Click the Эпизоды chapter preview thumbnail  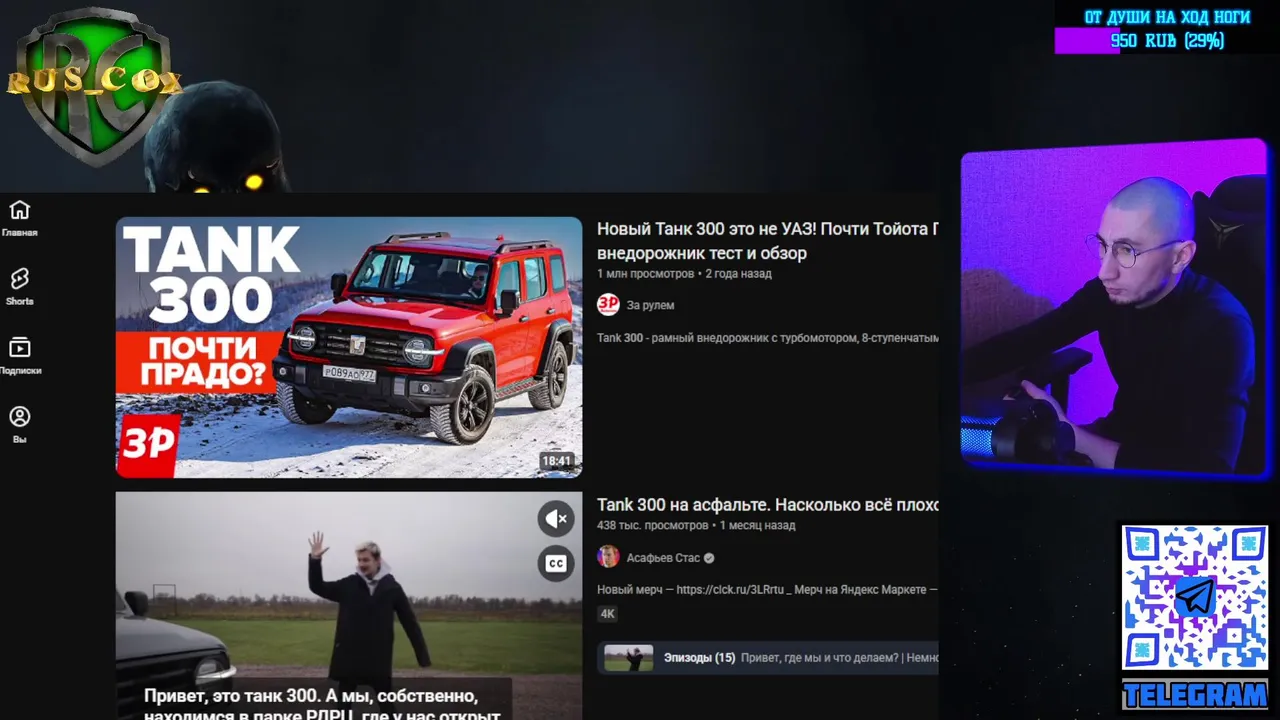(x=629, y=658)
